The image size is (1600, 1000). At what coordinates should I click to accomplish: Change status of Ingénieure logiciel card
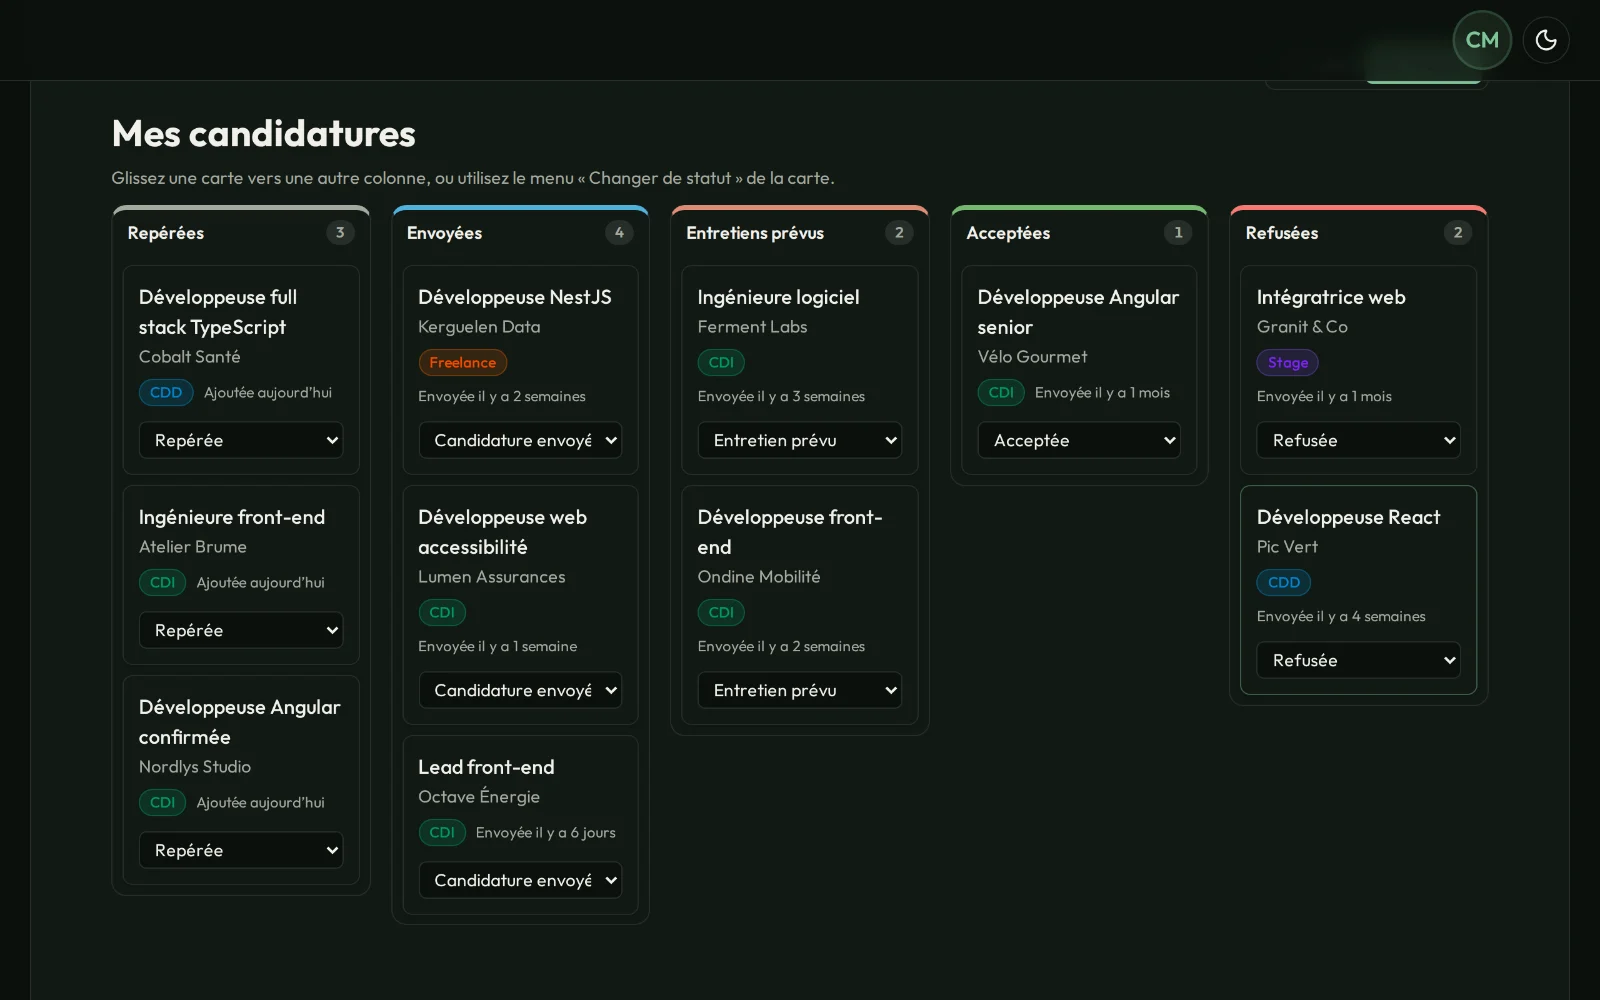coord(800,440)
